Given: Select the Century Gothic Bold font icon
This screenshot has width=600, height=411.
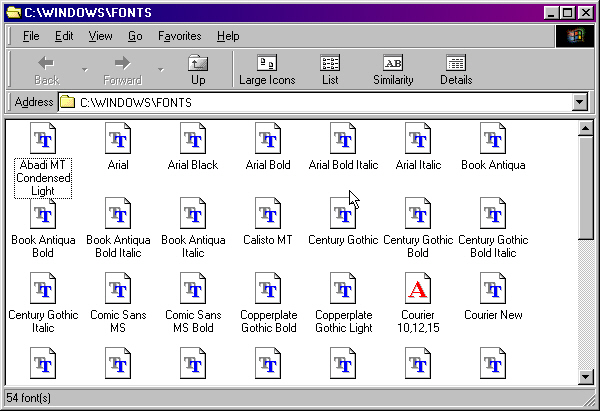Looking at the screenshot, I should pyautogui.click(x=418, y=213).
